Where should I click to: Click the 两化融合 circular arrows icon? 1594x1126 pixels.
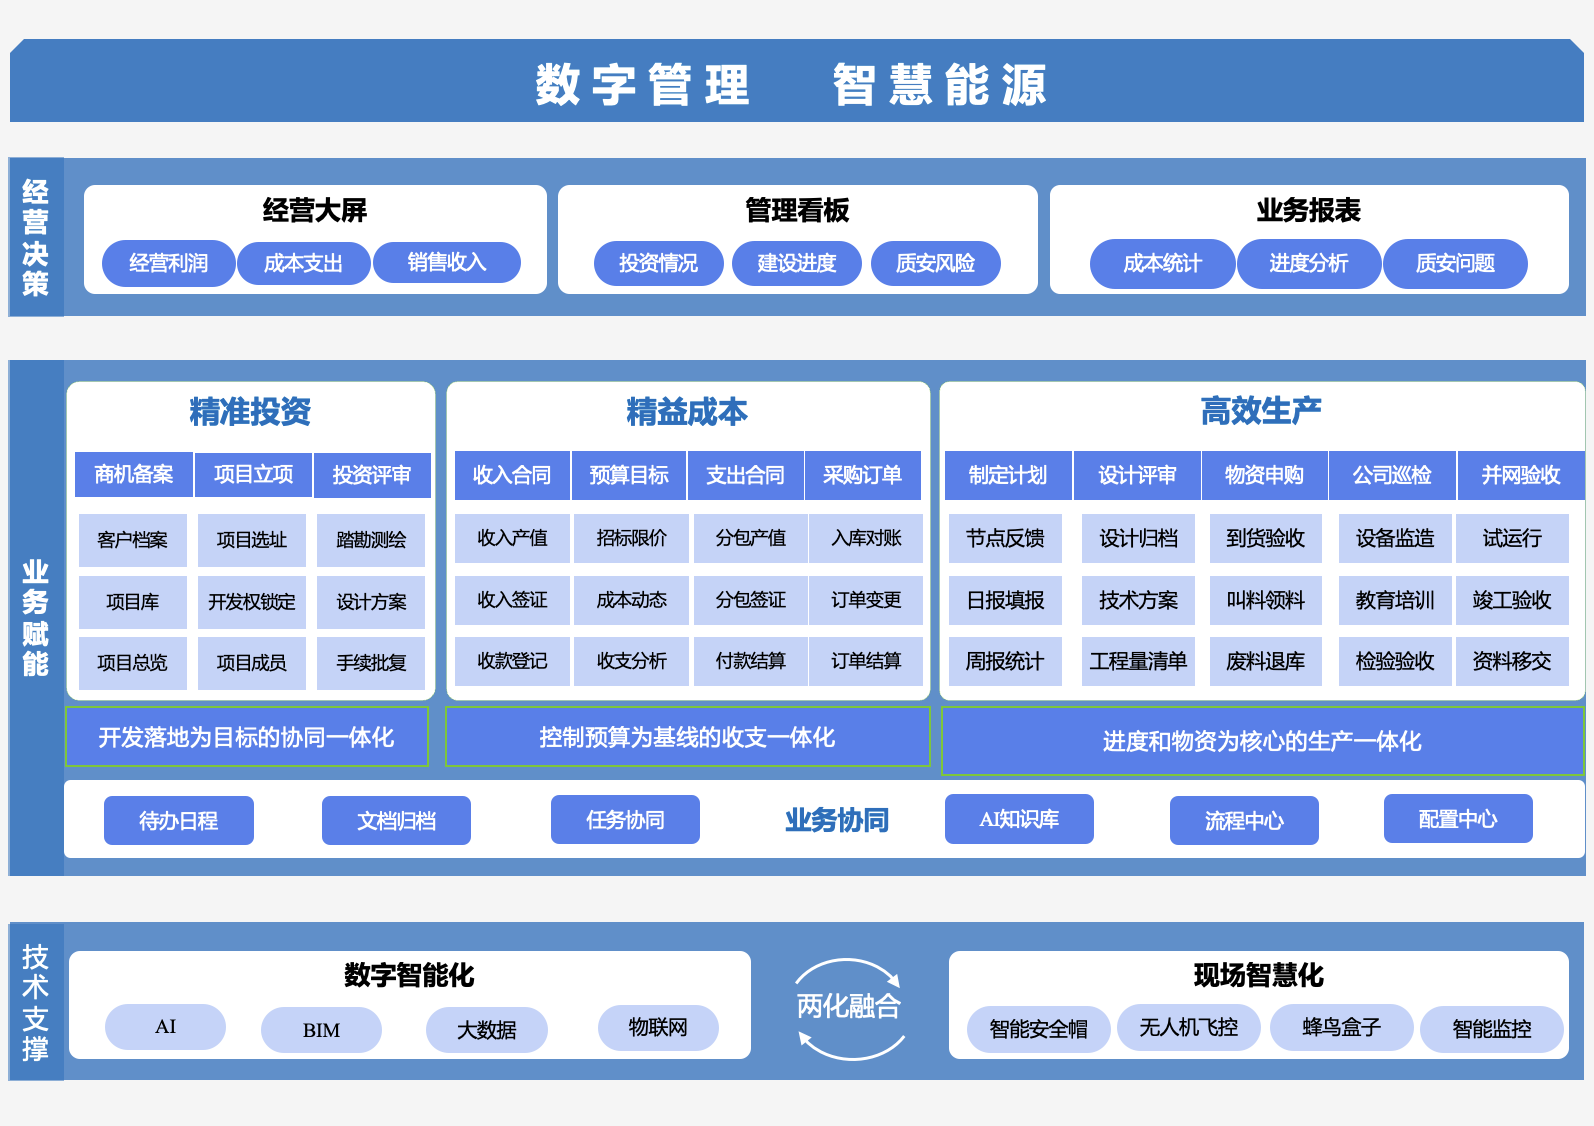849,1007
